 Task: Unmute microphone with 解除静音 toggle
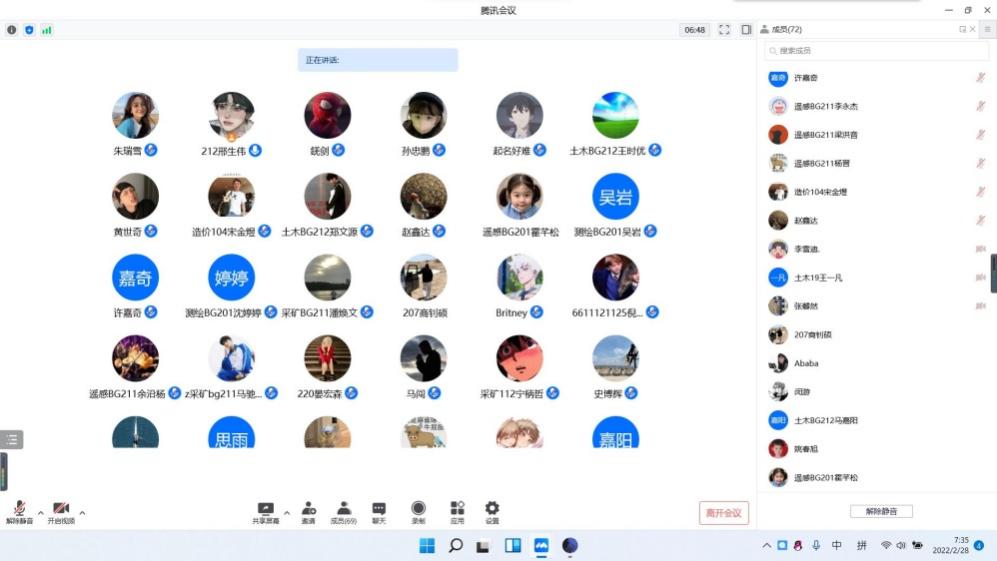click(20, 510)
